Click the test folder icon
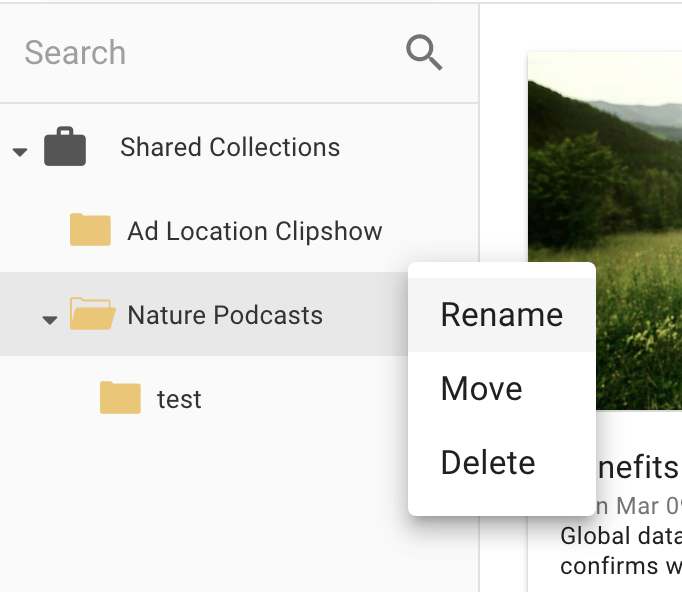The image size is (682, 592). click(120, 398)
